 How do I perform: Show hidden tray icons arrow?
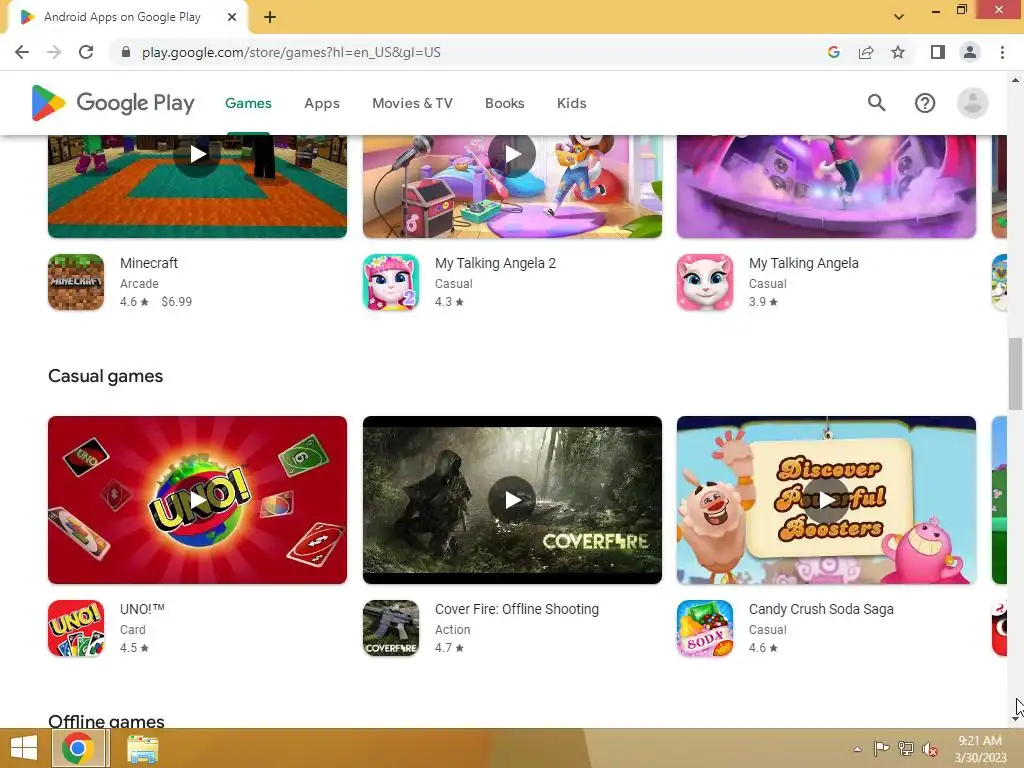click(857, 749)
